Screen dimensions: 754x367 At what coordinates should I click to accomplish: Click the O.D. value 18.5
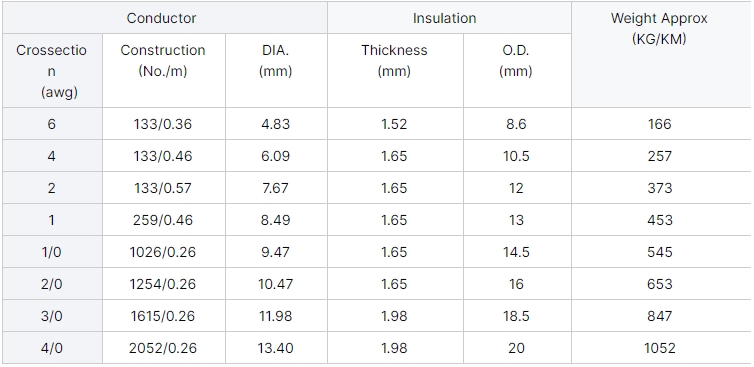click(x=516, y=316)
